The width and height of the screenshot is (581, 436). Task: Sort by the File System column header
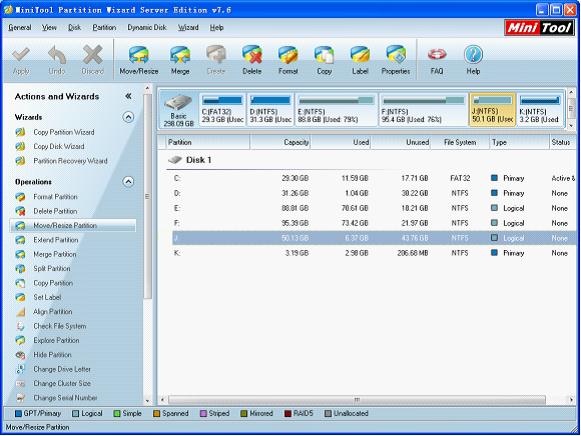(460, 142)
